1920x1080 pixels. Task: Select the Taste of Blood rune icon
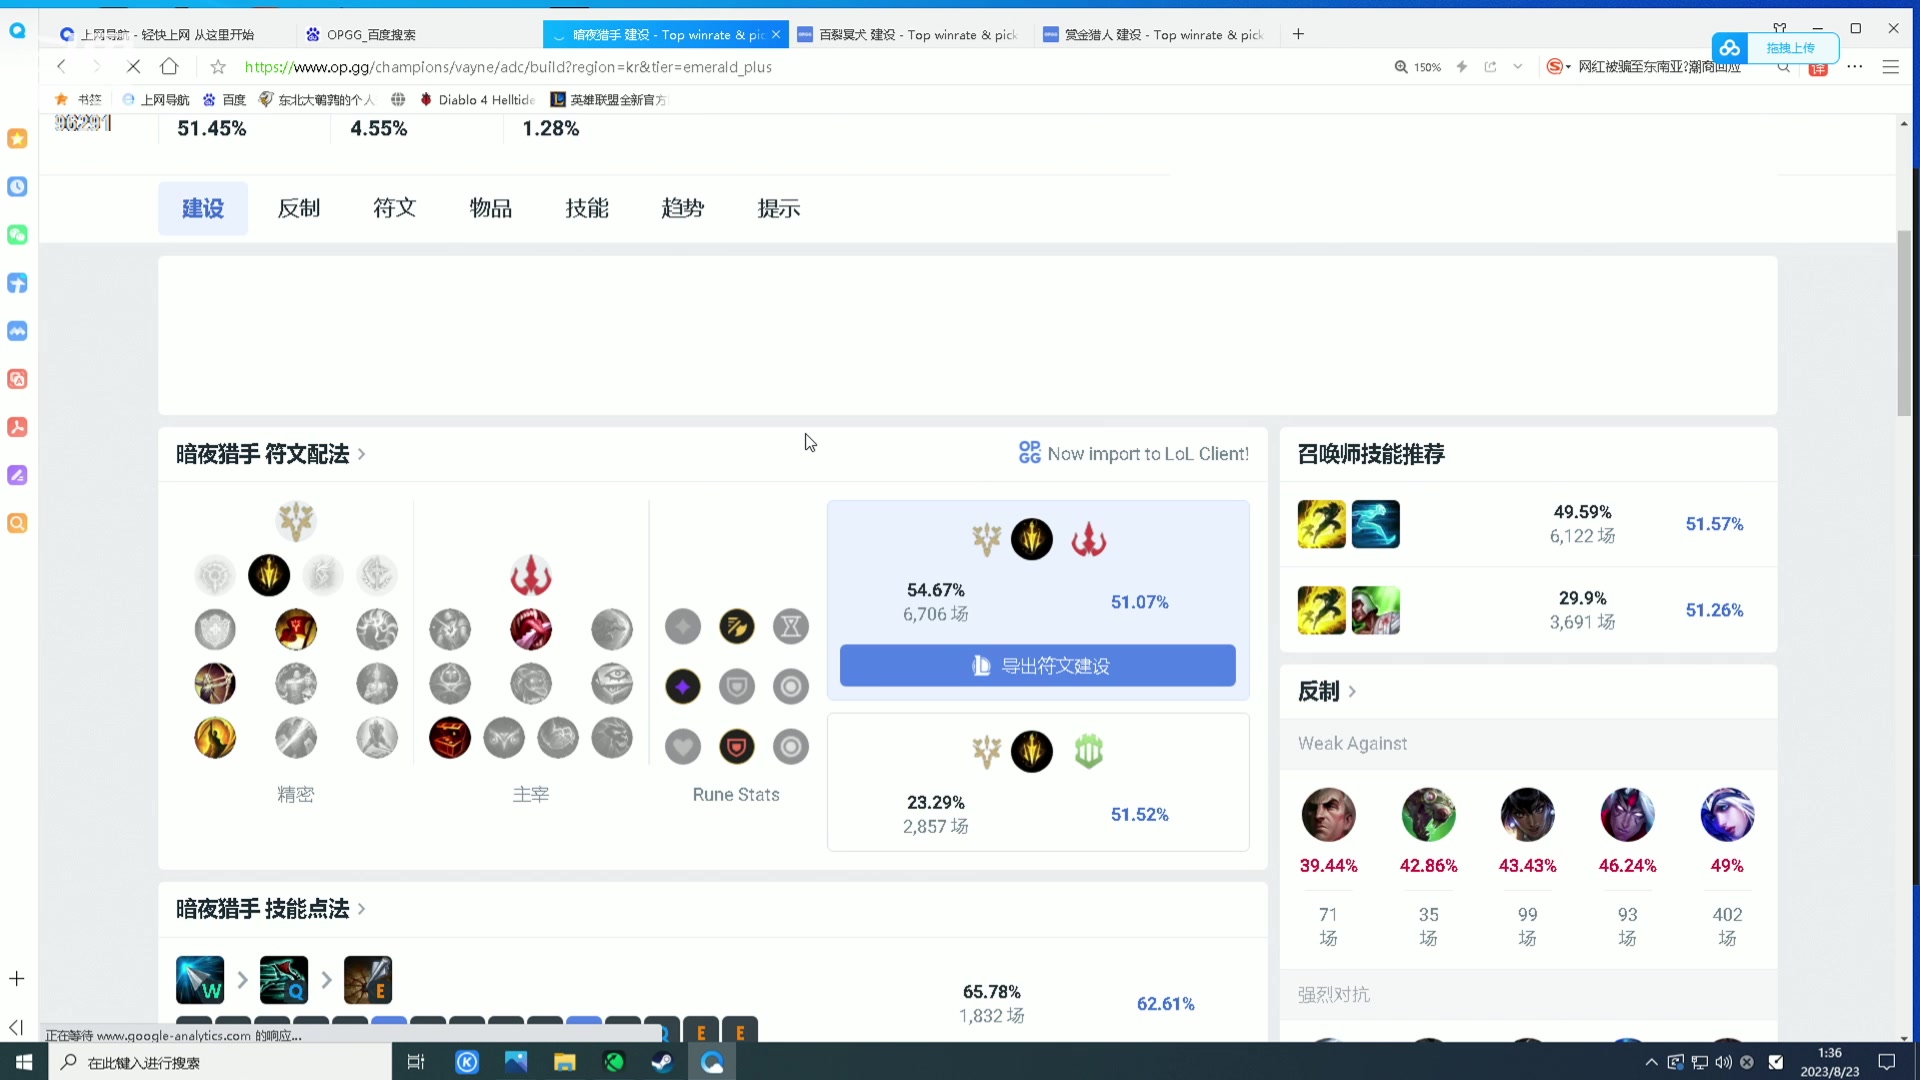(x=531, y=629)
